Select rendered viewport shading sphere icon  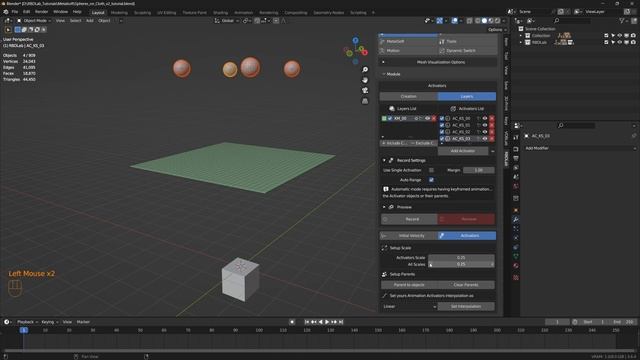(497, 20)
